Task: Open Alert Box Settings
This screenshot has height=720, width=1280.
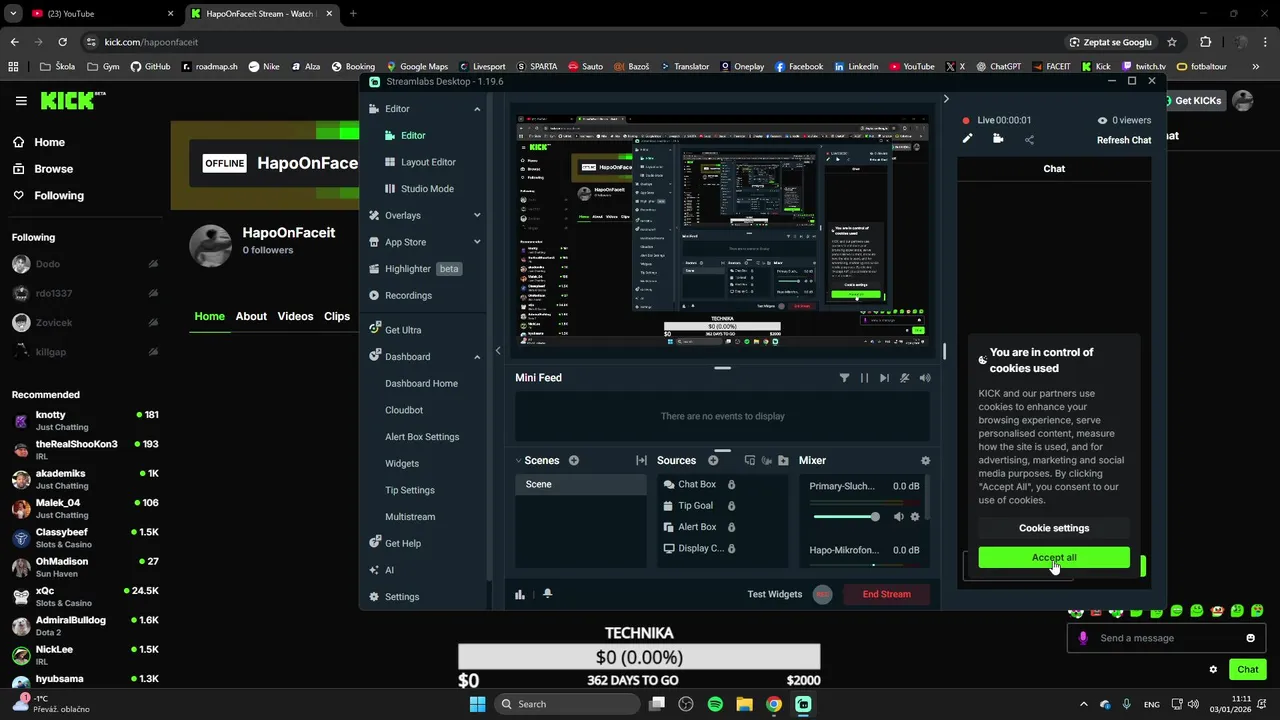Action: [x=422, y=437]
